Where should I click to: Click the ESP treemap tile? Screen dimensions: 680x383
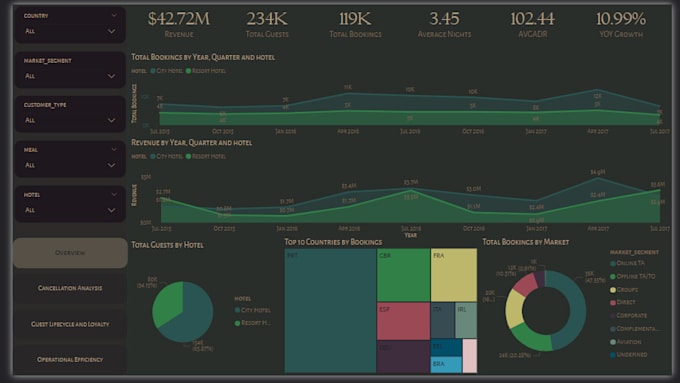pos(403,321)
